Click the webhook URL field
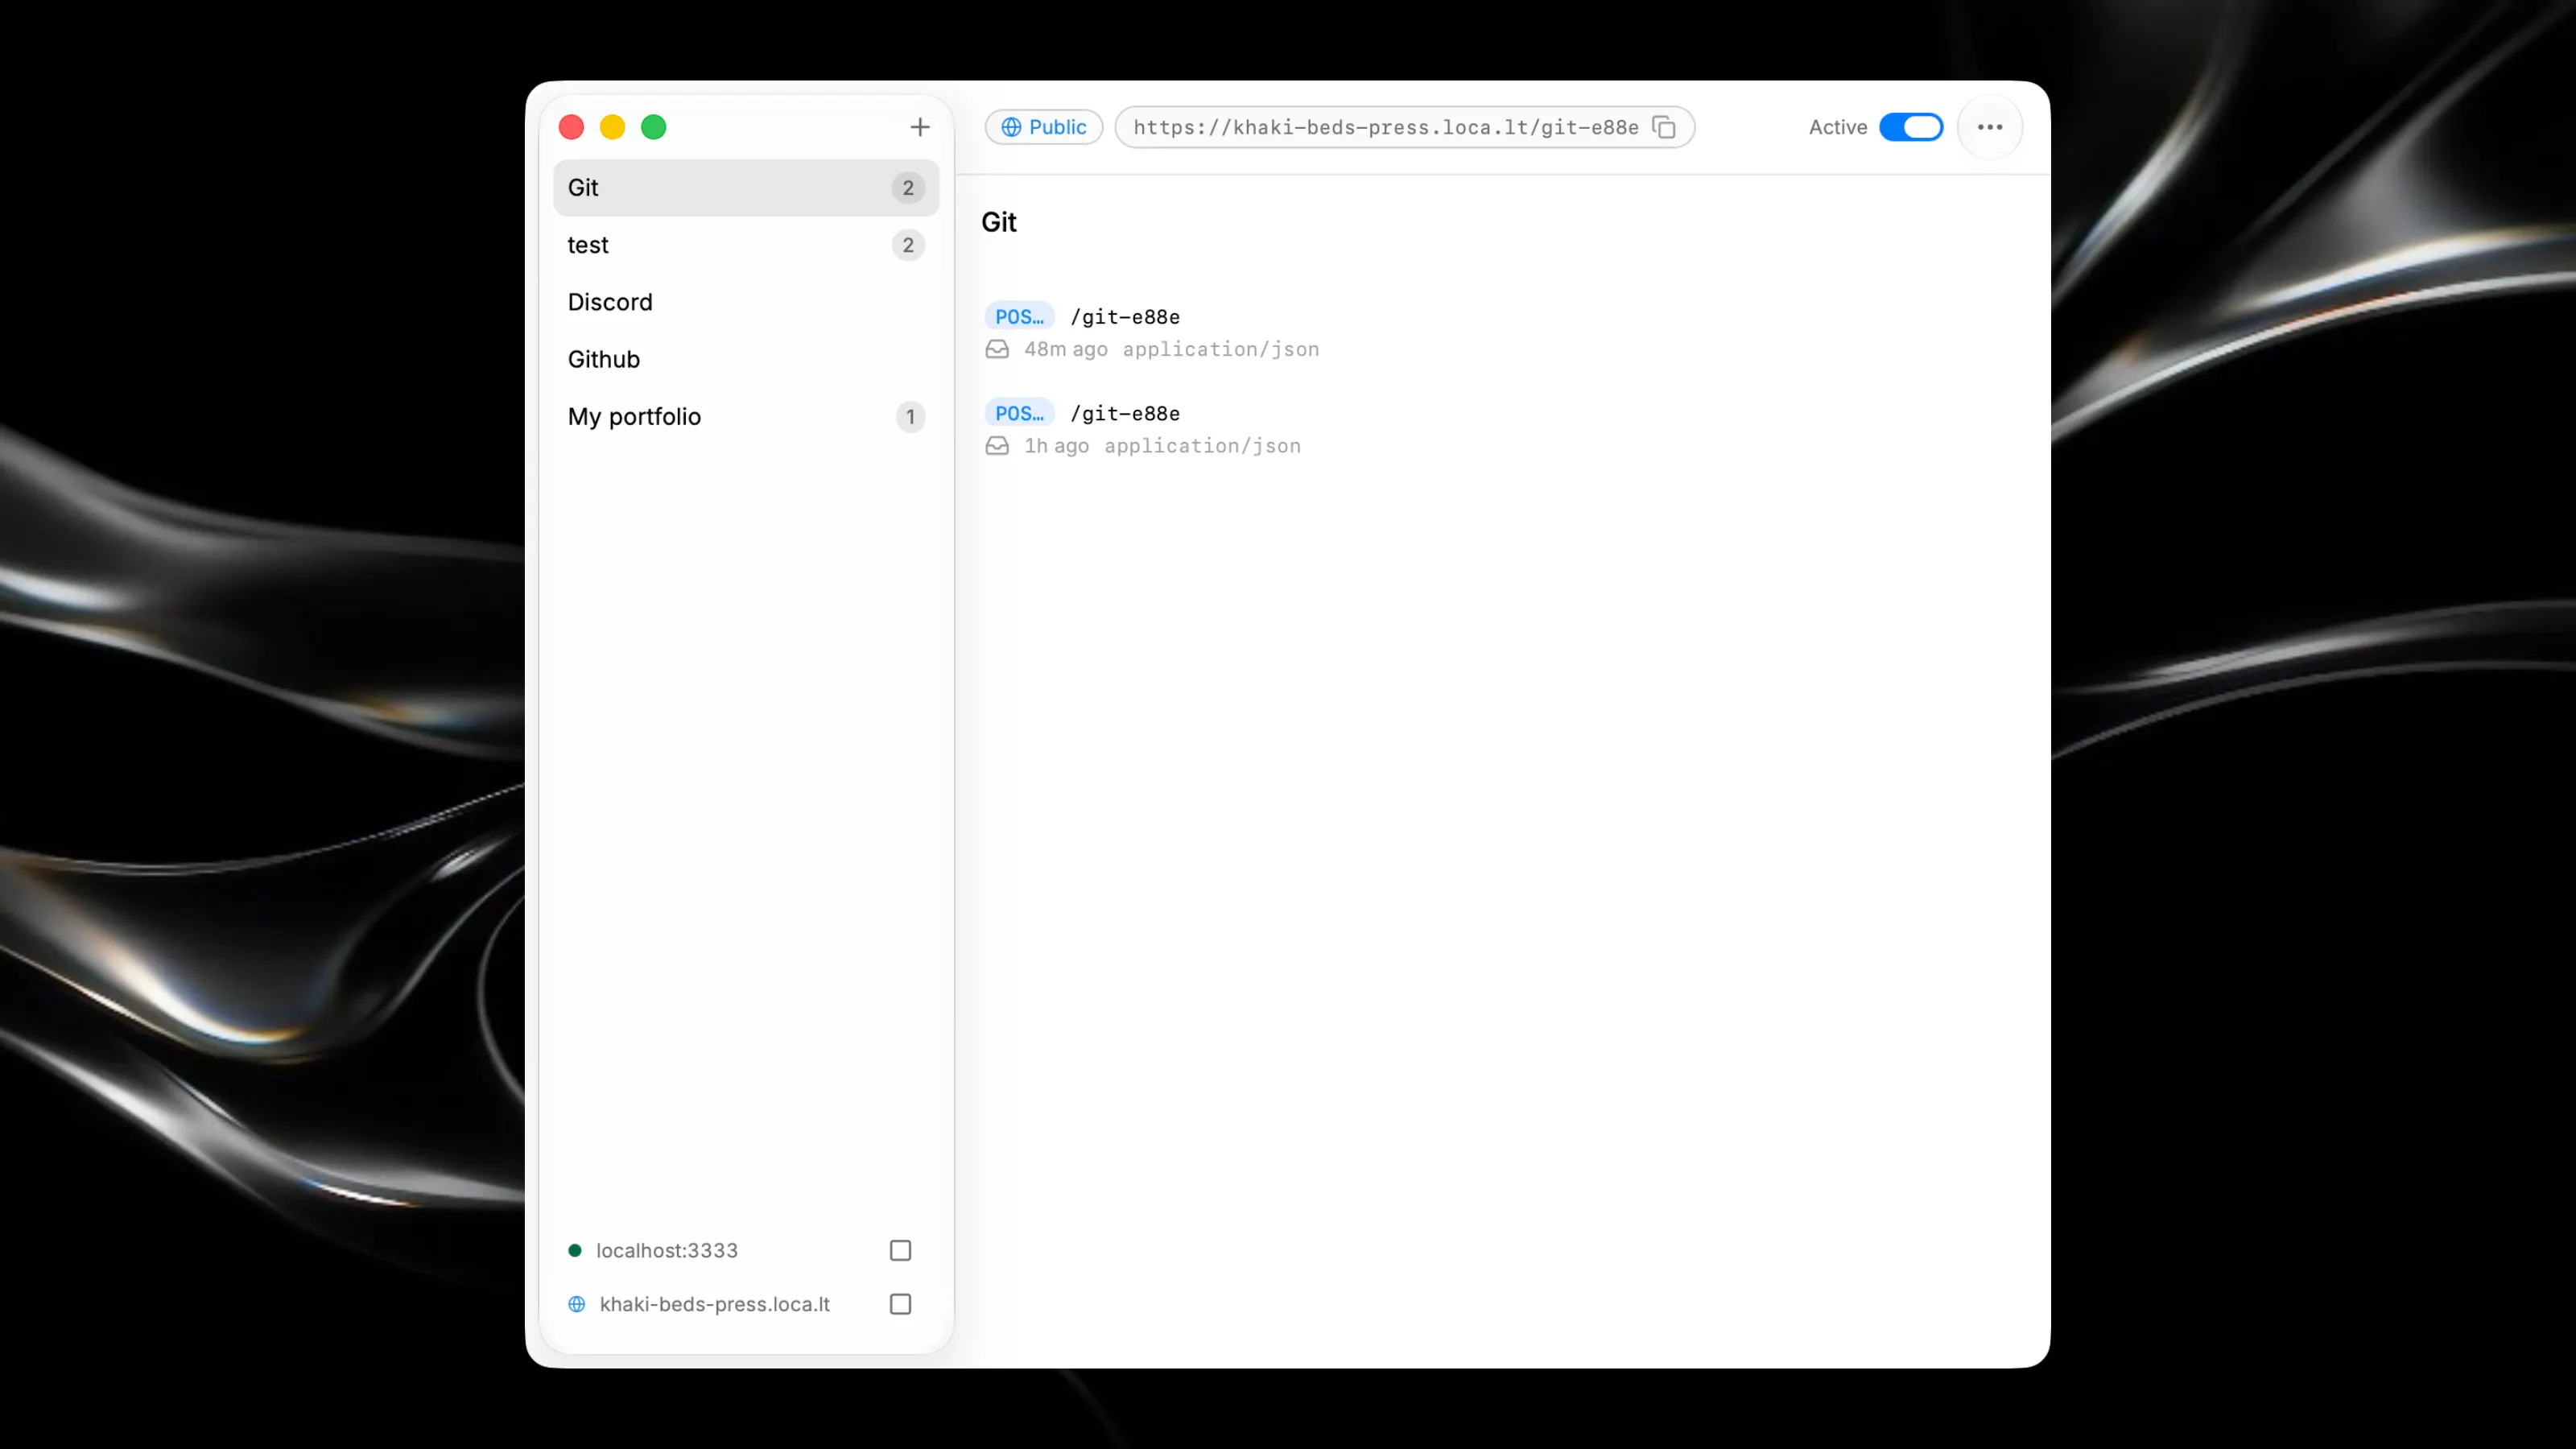Screen dimensions: 2576x1449 coord(1404,127)
